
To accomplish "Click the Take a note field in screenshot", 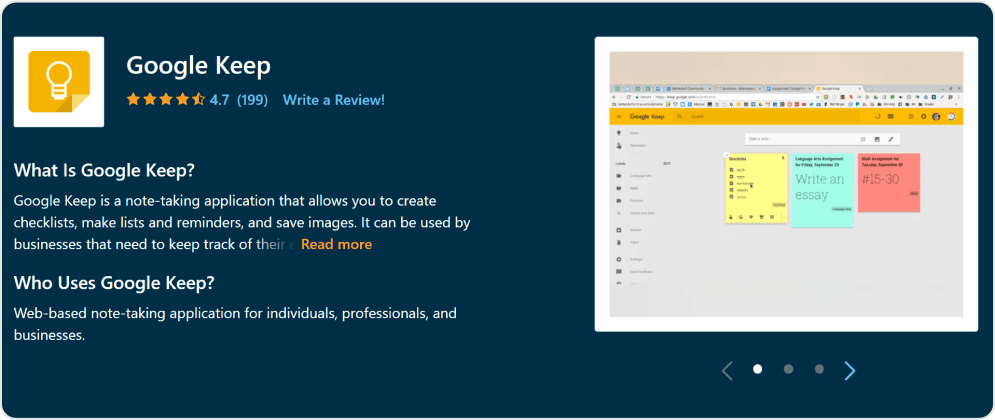I will coord(822,138).
